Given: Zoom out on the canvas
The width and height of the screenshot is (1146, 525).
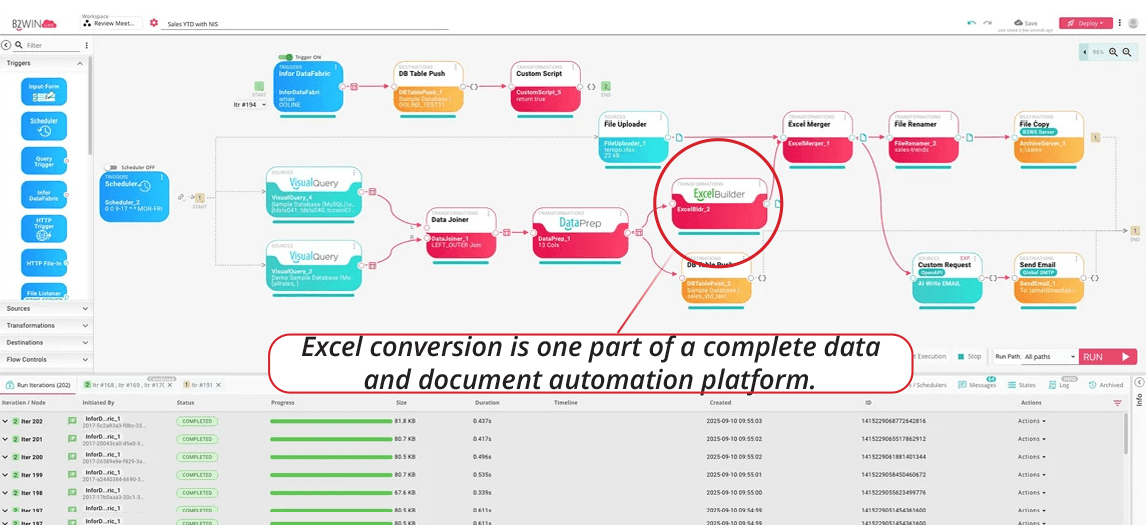Looking at the screenshot, I should tap(1126, 52).
